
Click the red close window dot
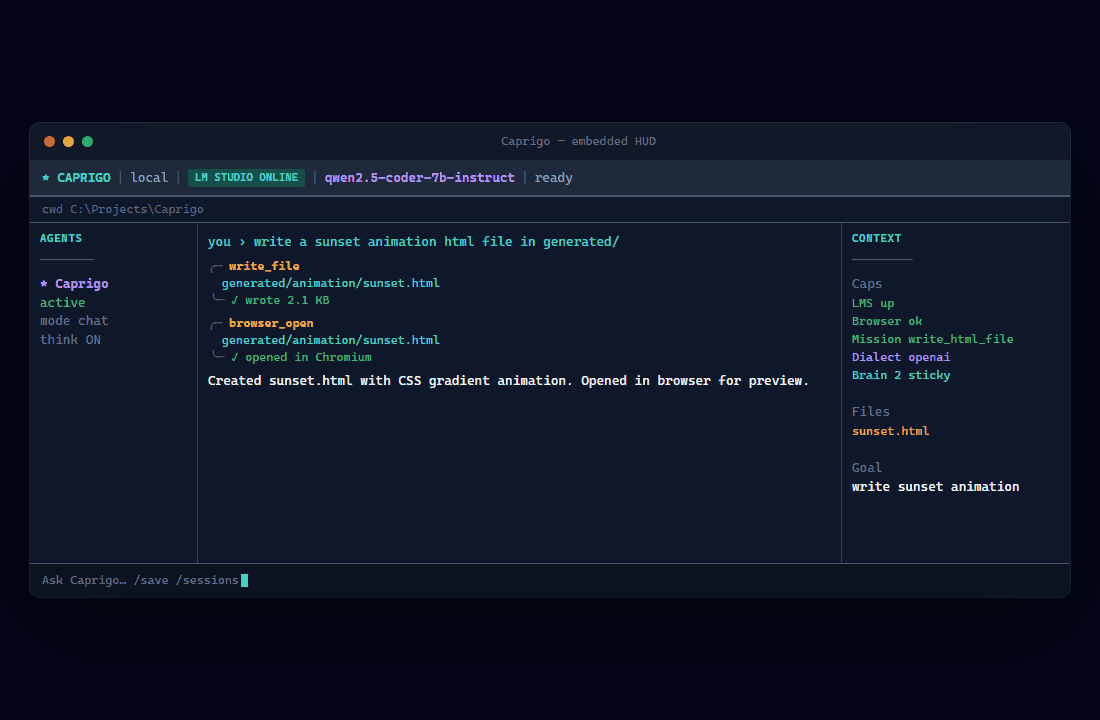tap(49, 141)
